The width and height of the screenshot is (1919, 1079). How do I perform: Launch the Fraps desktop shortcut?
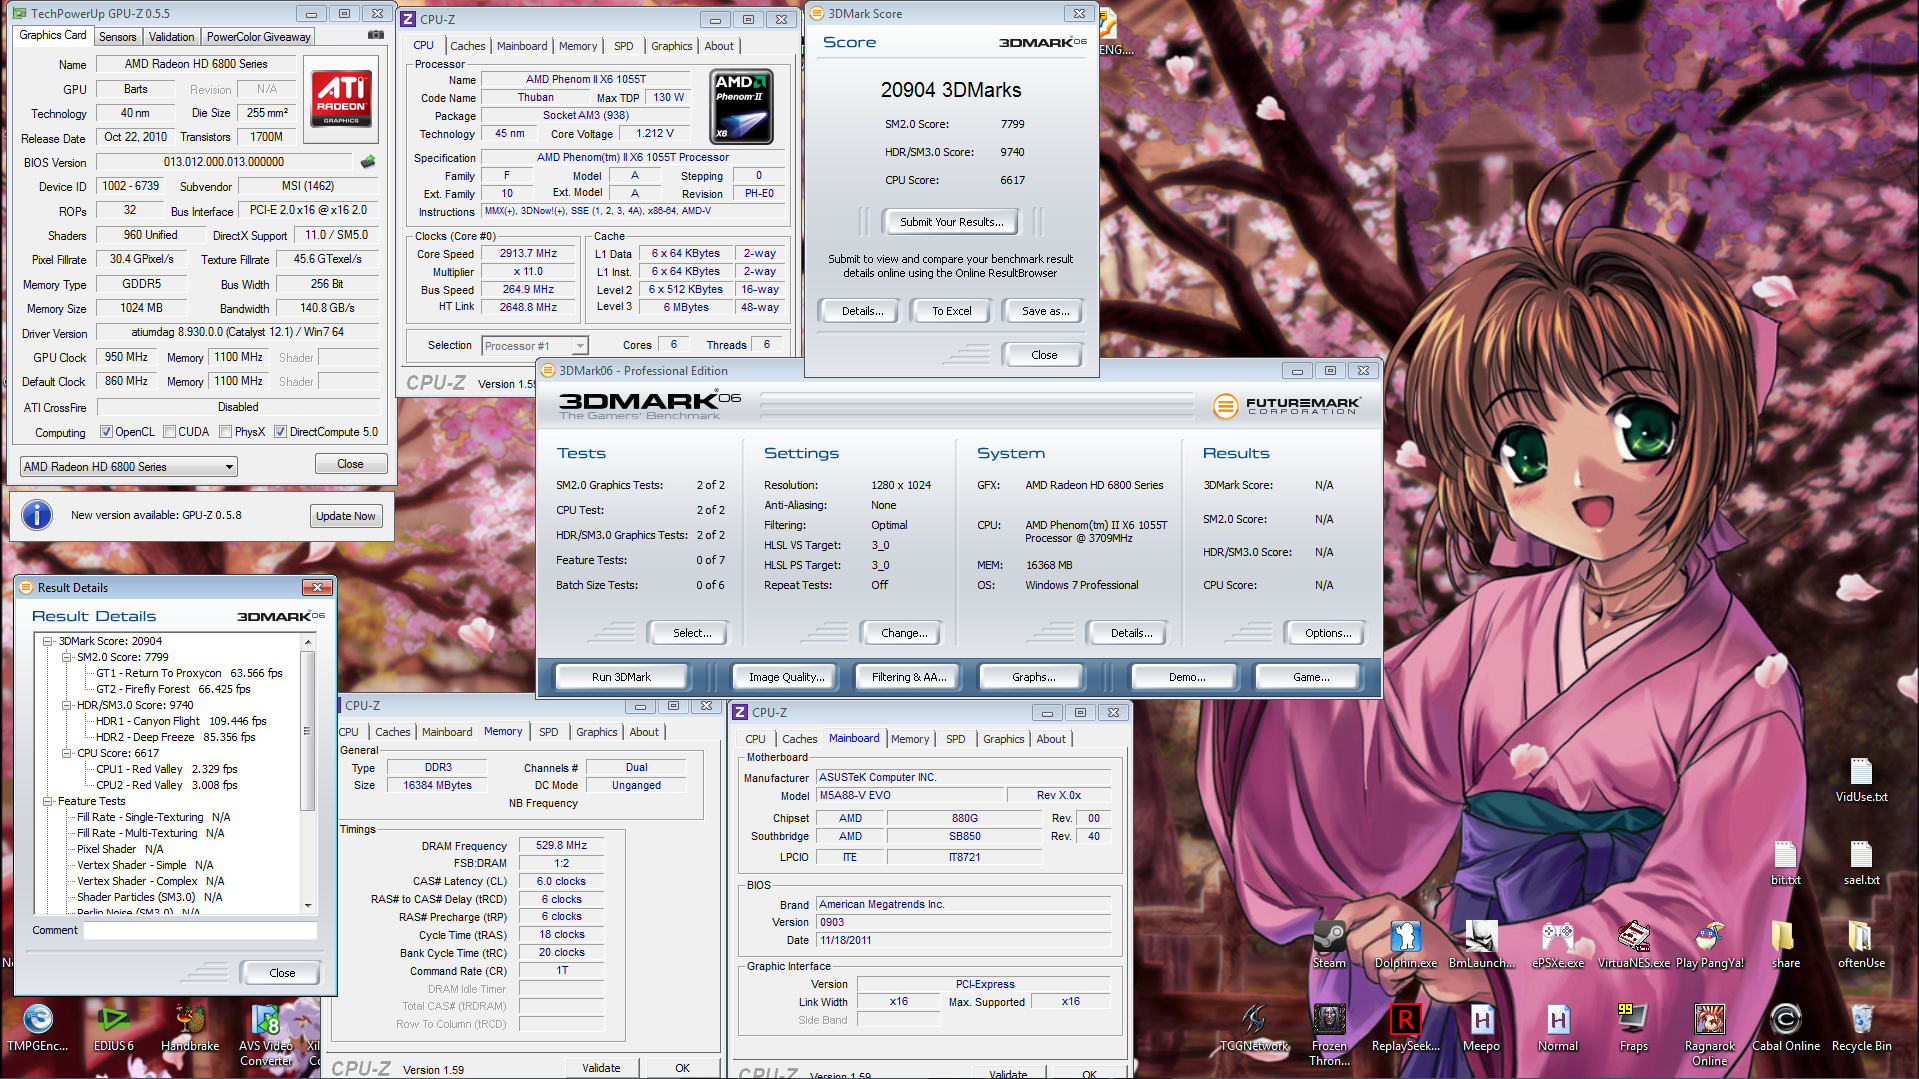[1633, 1028]
